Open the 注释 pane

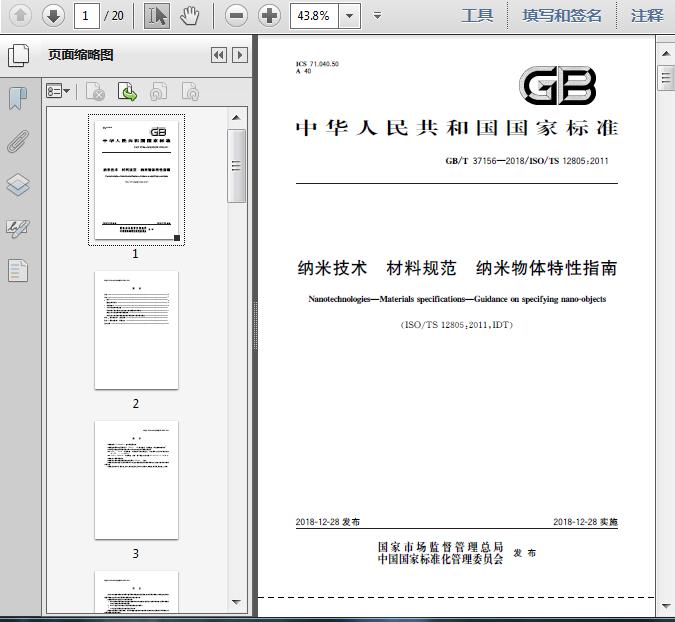pos(647,15)
